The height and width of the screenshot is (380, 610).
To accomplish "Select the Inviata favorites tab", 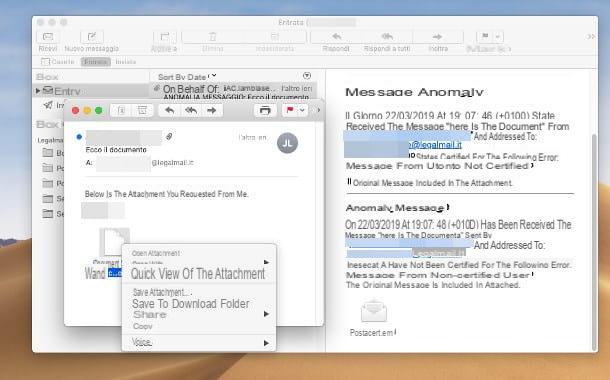I will (126, 62).
